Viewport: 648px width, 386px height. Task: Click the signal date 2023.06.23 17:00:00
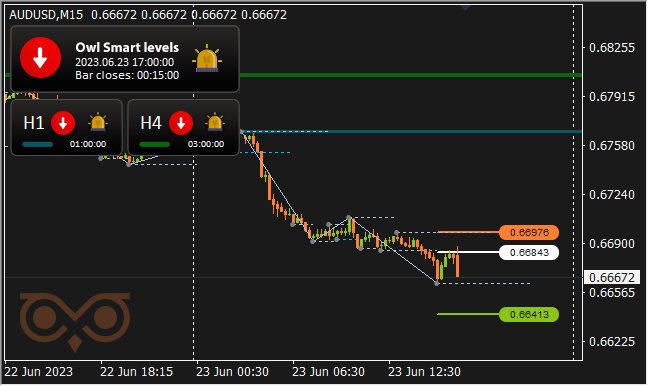tap(124, 62)
